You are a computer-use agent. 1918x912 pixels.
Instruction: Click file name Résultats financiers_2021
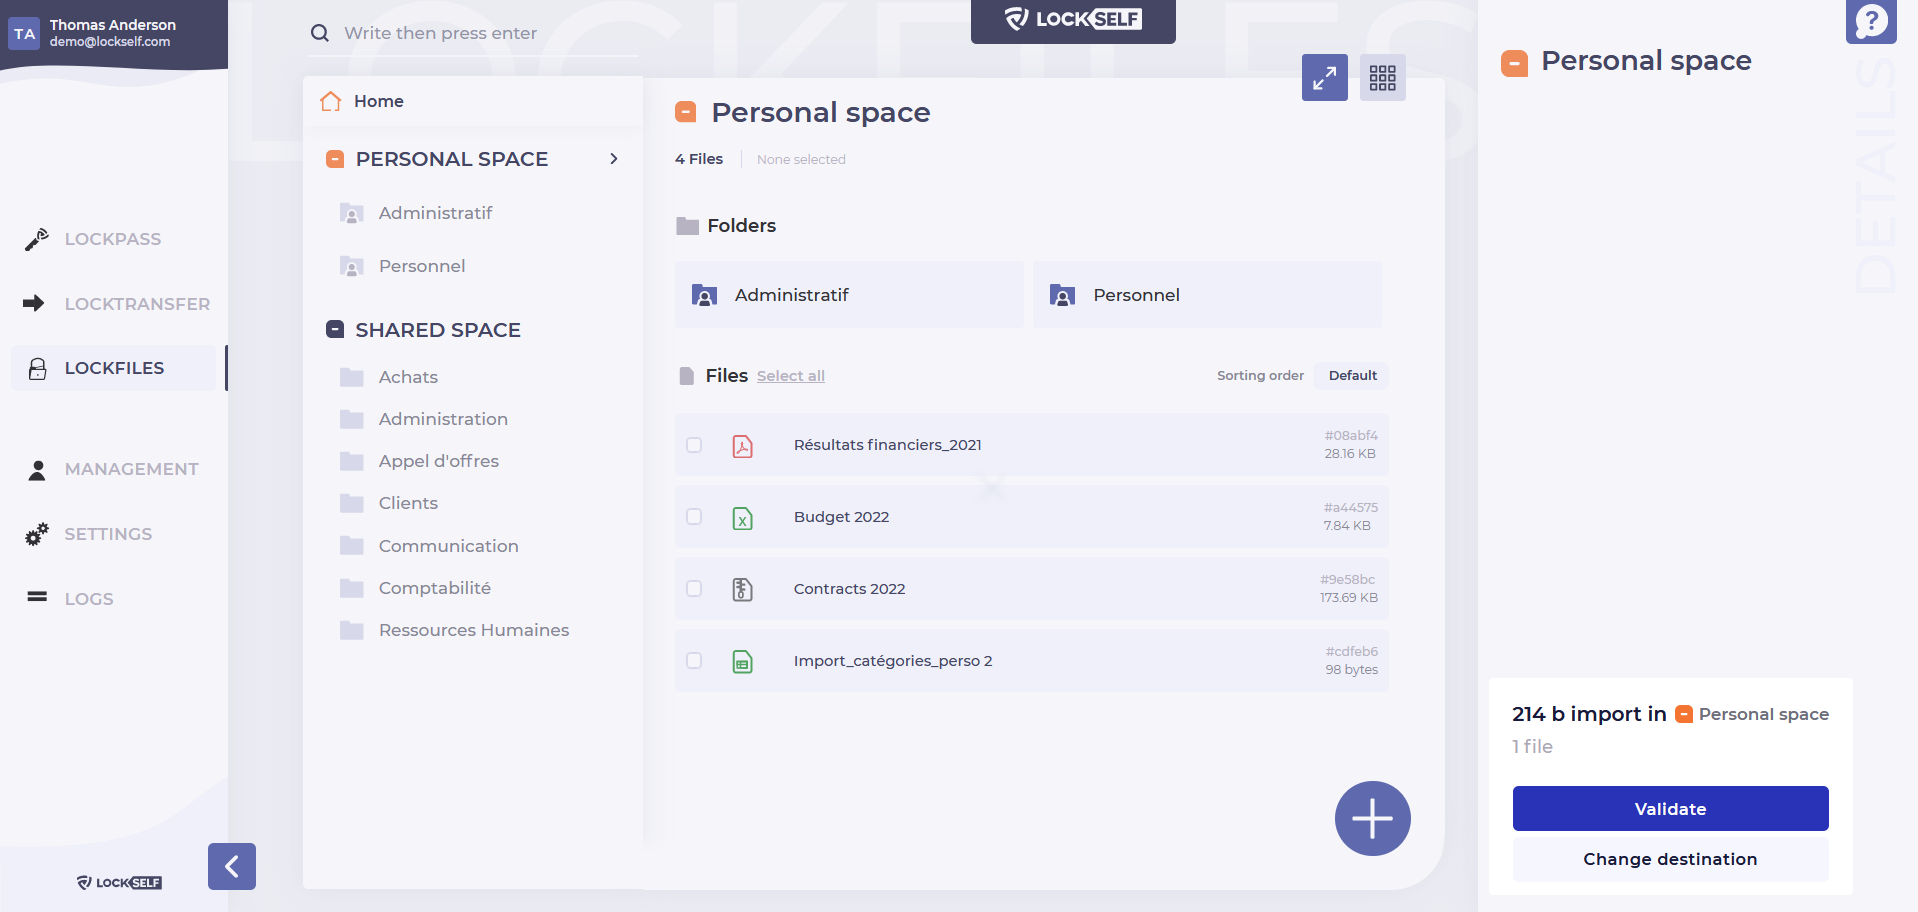887,445
